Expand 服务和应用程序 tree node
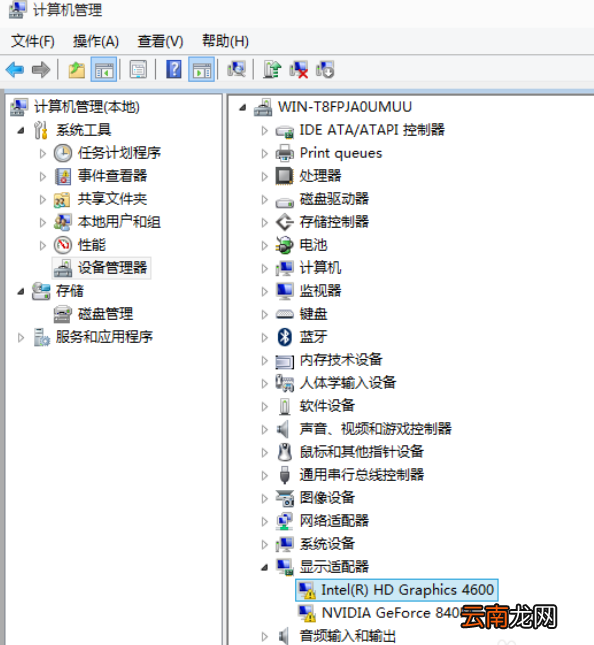Screen dimensions: 594x645 21,338
